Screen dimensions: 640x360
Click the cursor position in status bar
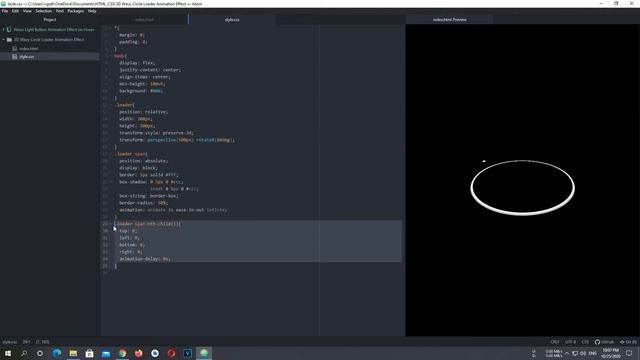pos(27,342)
